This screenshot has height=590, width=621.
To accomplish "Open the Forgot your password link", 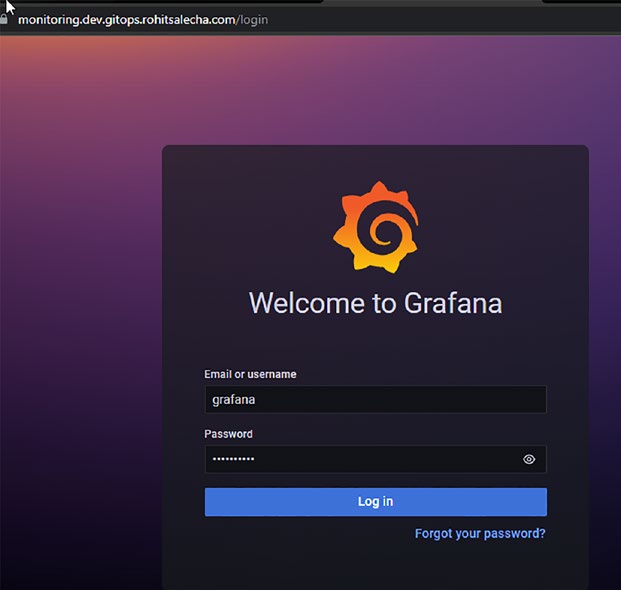I will pyautogui.click(x=480, y=533).
